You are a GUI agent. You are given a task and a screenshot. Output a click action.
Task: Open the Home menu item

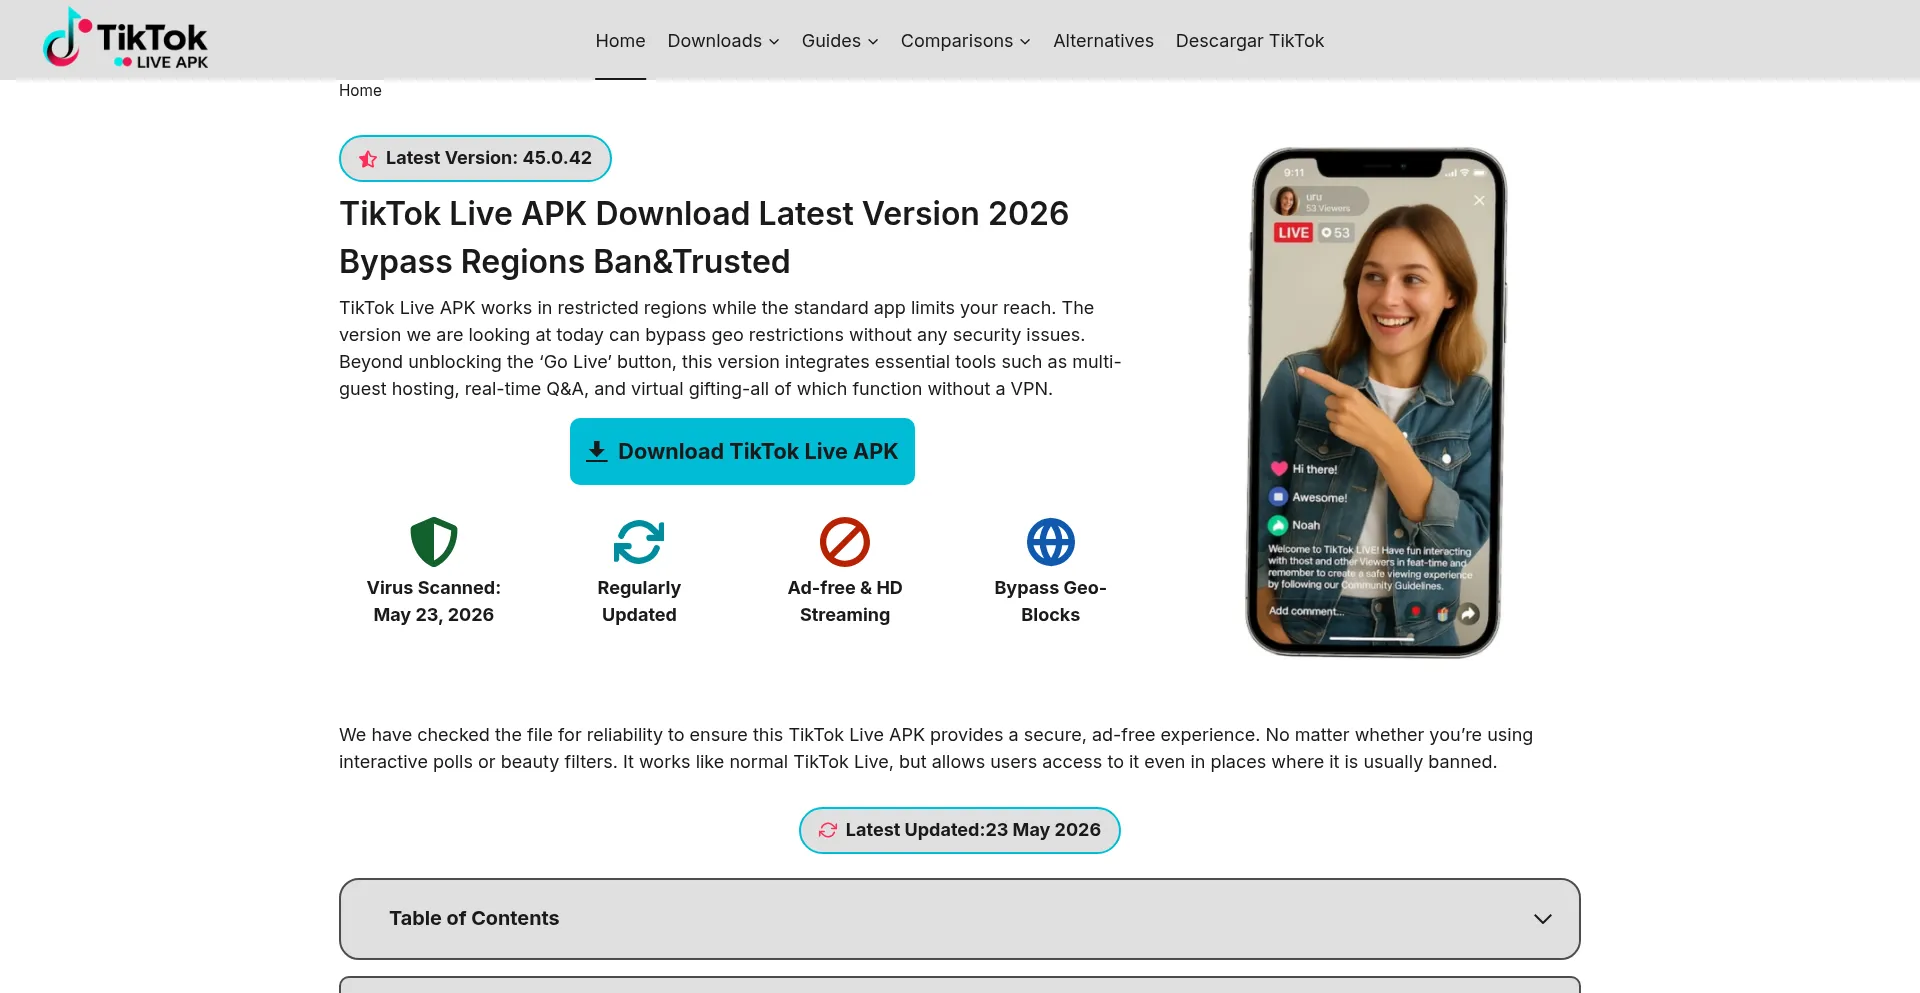(620, 41)
